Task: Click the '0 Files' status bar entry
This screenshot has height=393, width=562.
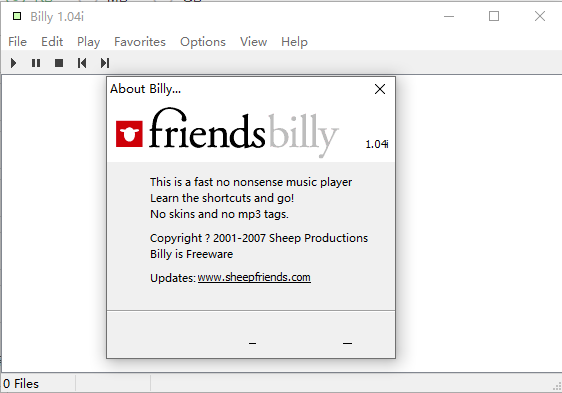Action: click(21, 384)
